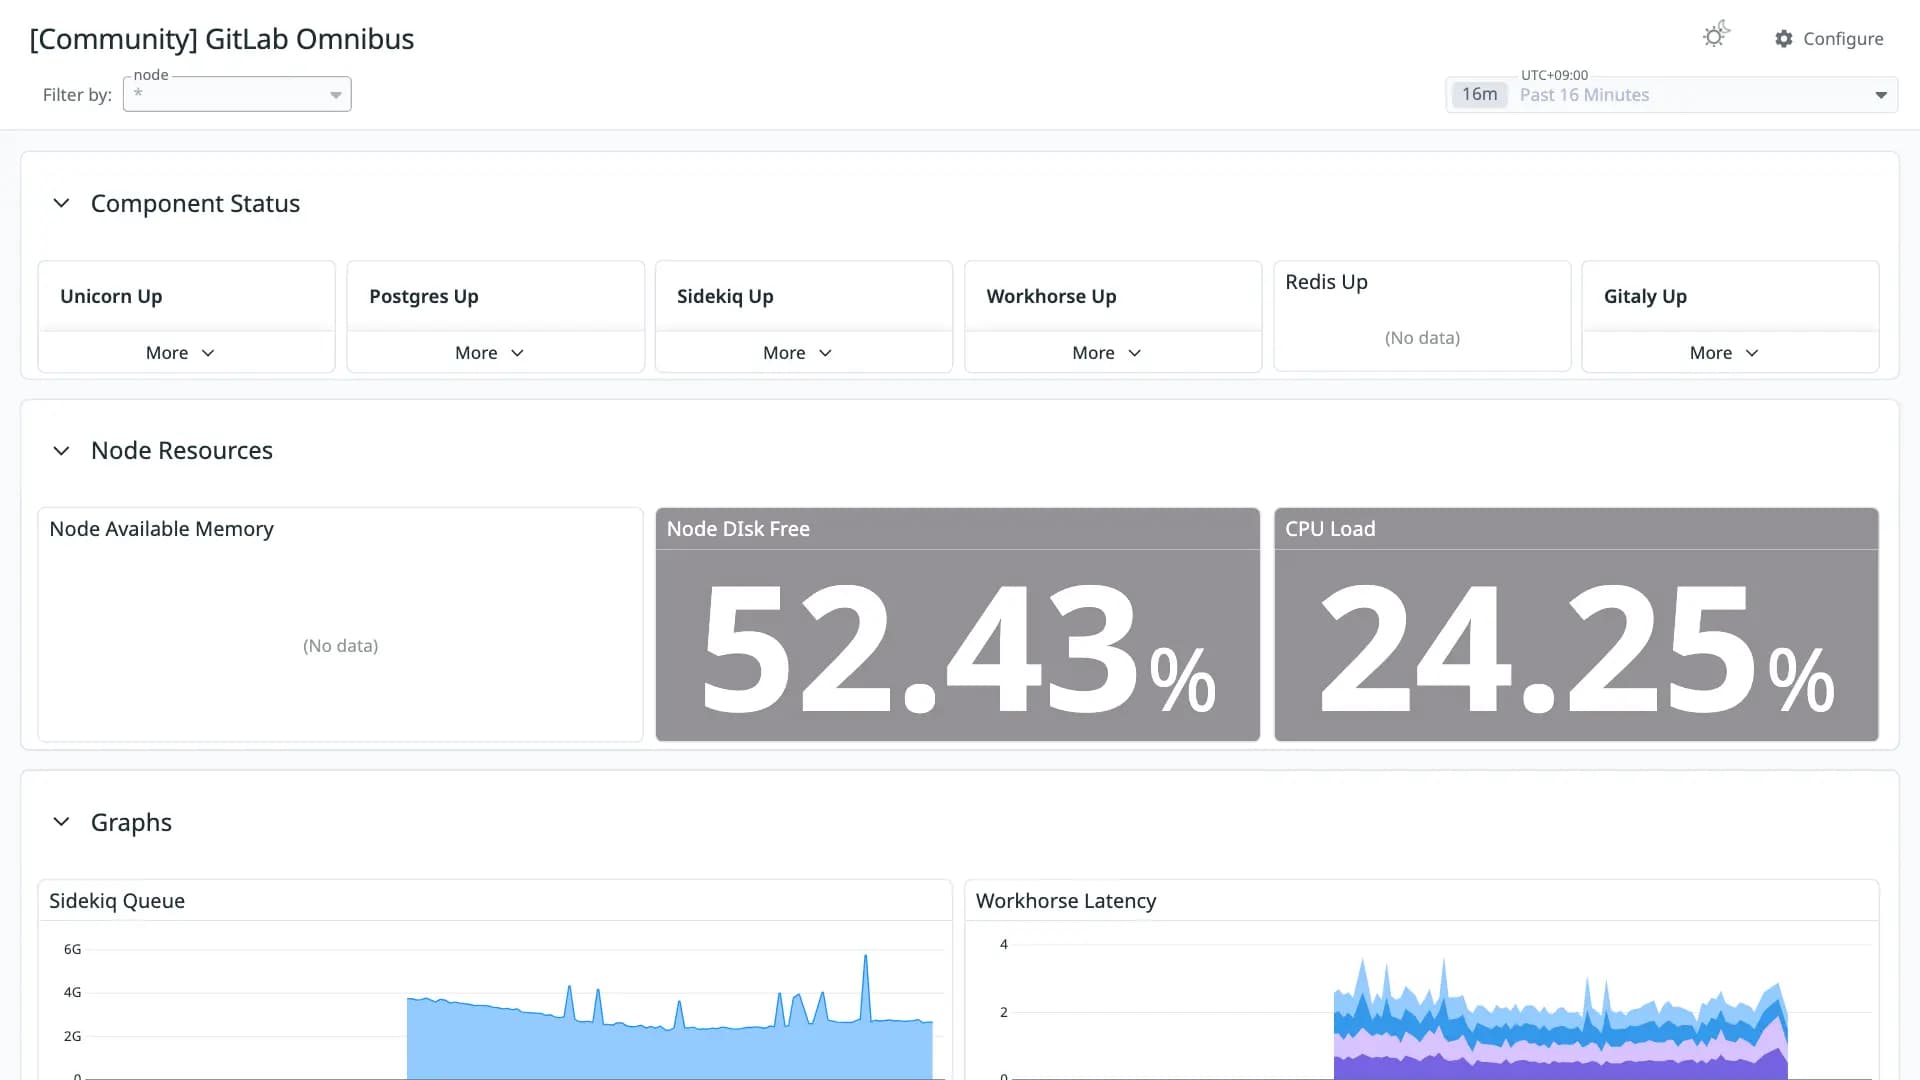Expand More under Unicorn Up
The width and height of the screenshot is (1920, 1080).
point(180,353)
